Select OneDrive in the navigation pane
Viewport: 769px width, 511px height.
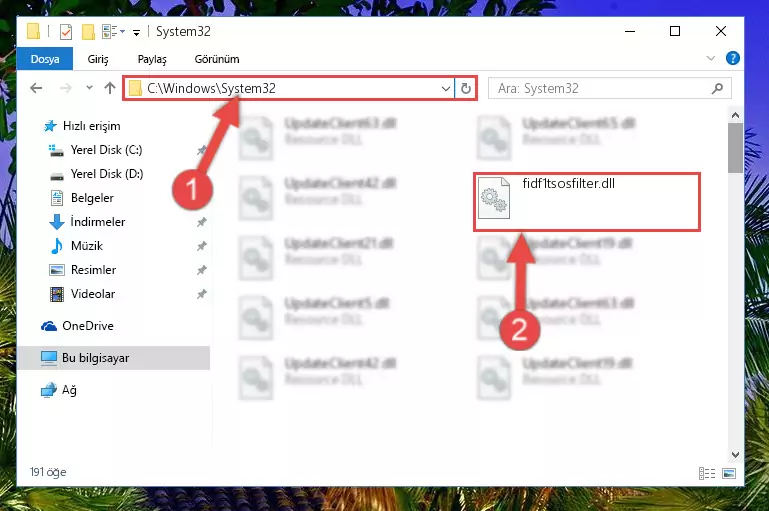88,326
